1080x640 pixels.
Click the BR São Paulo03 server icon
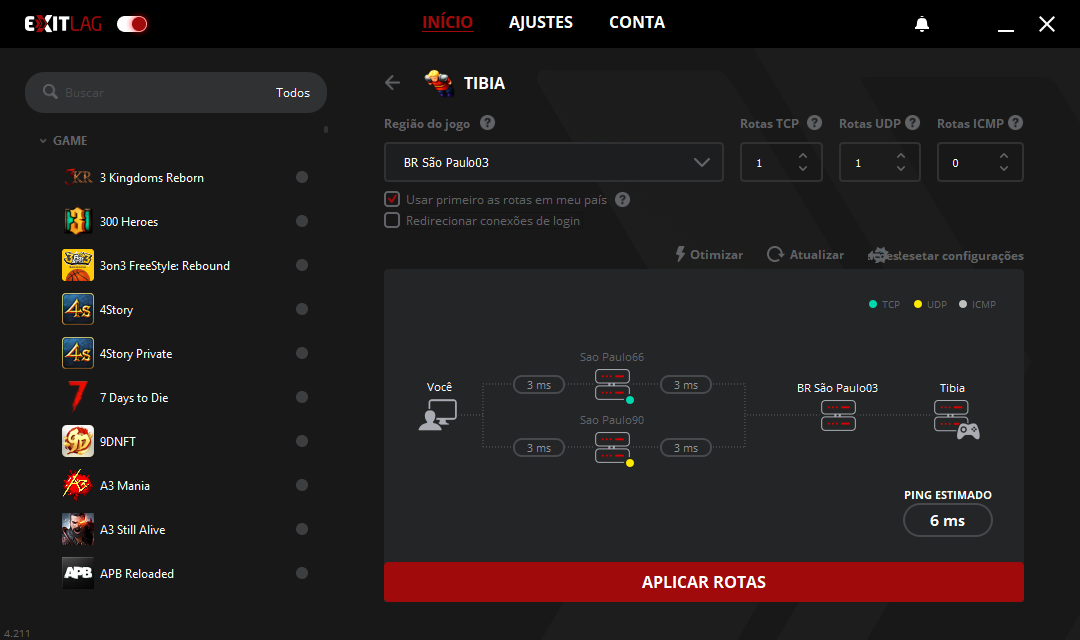(x=838, y=415)
